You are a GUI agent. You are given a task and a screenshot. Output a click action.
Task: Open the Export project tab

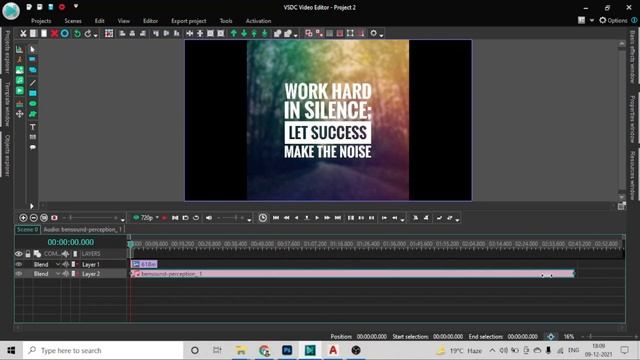tap(189, 21)
